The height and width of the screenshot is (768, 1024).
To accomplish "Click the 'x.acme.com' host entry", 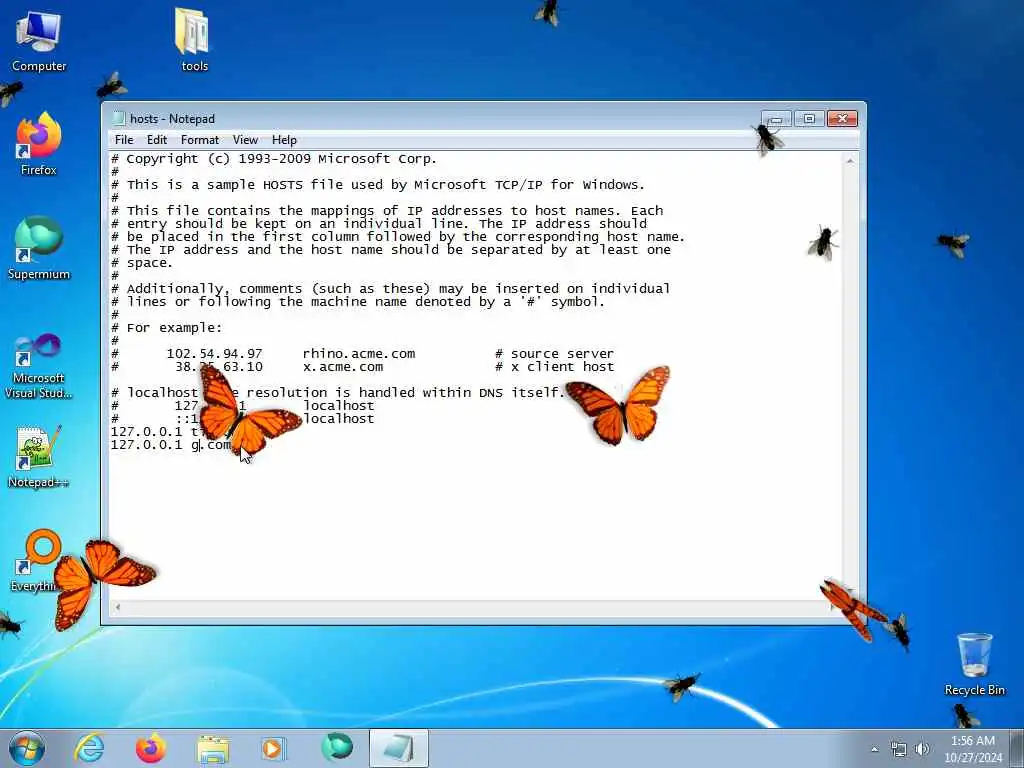I will 343,366.
